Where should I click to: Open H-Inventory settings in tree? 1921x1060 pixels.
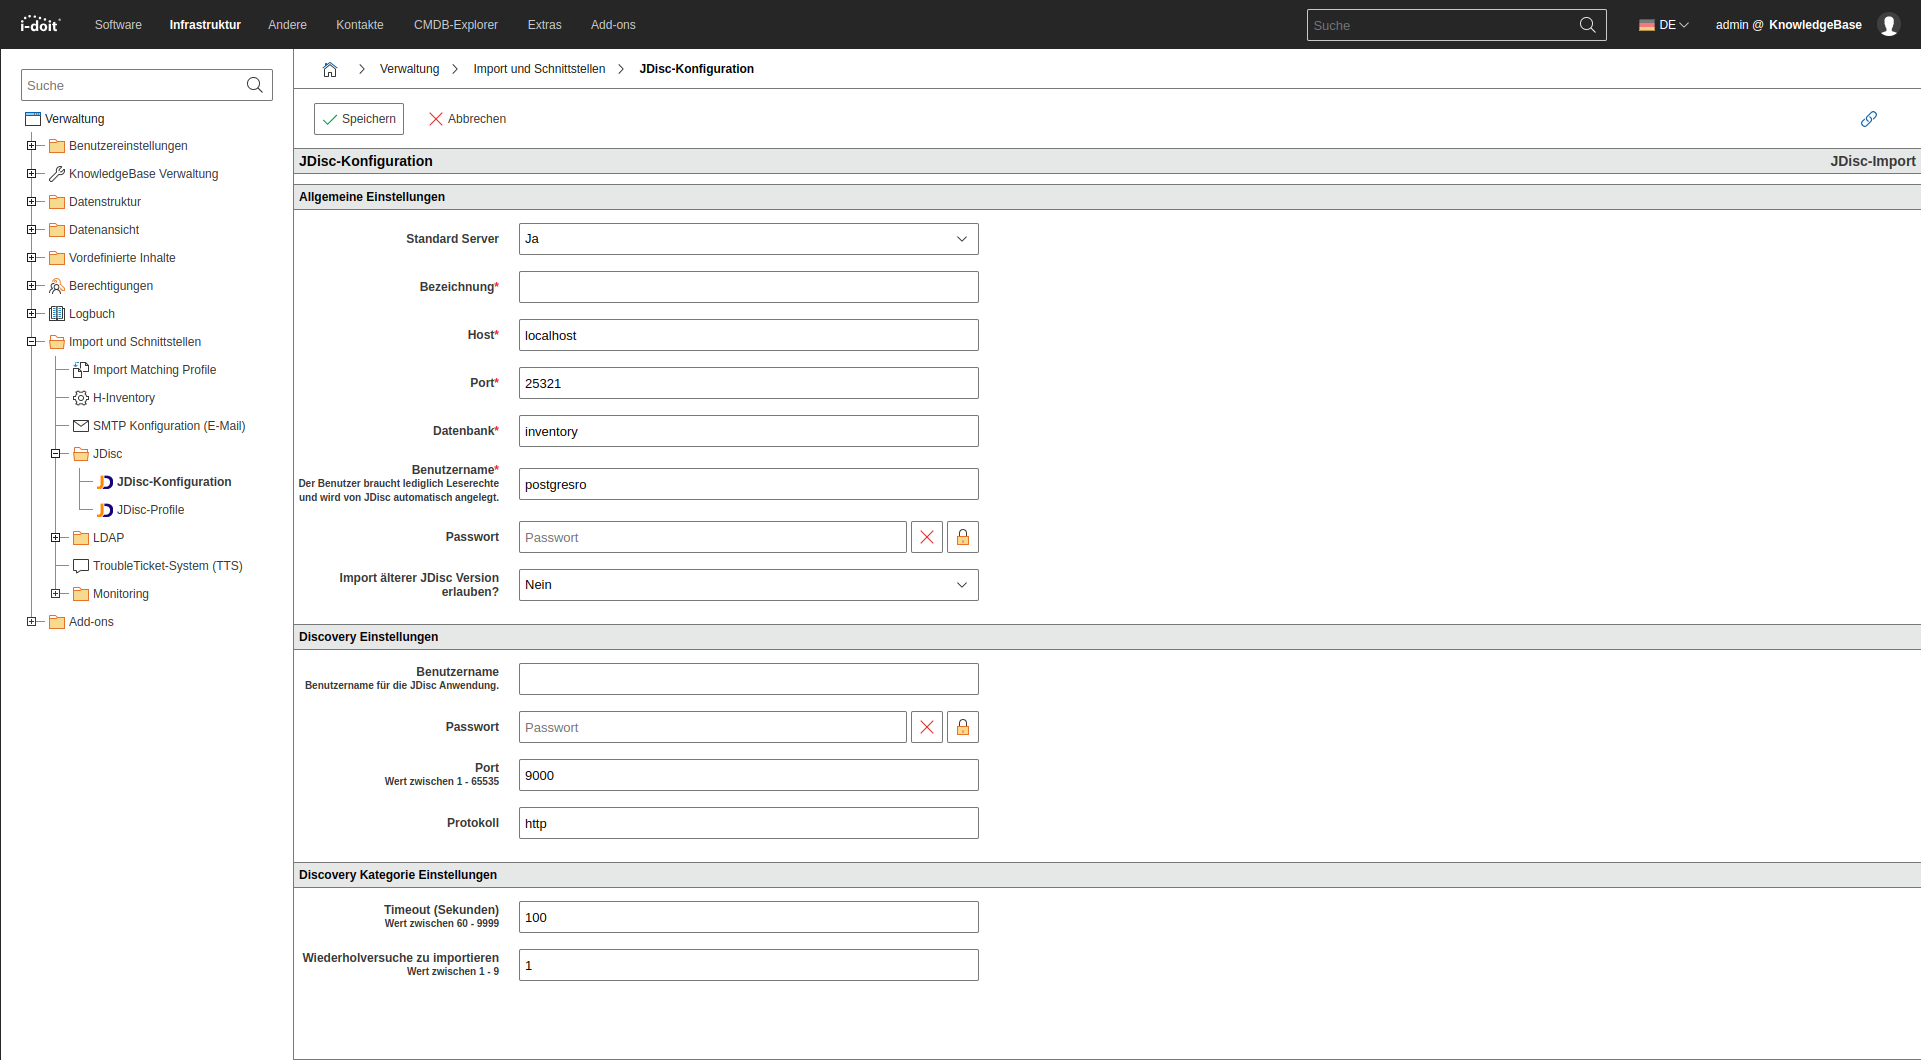point(123,398)
